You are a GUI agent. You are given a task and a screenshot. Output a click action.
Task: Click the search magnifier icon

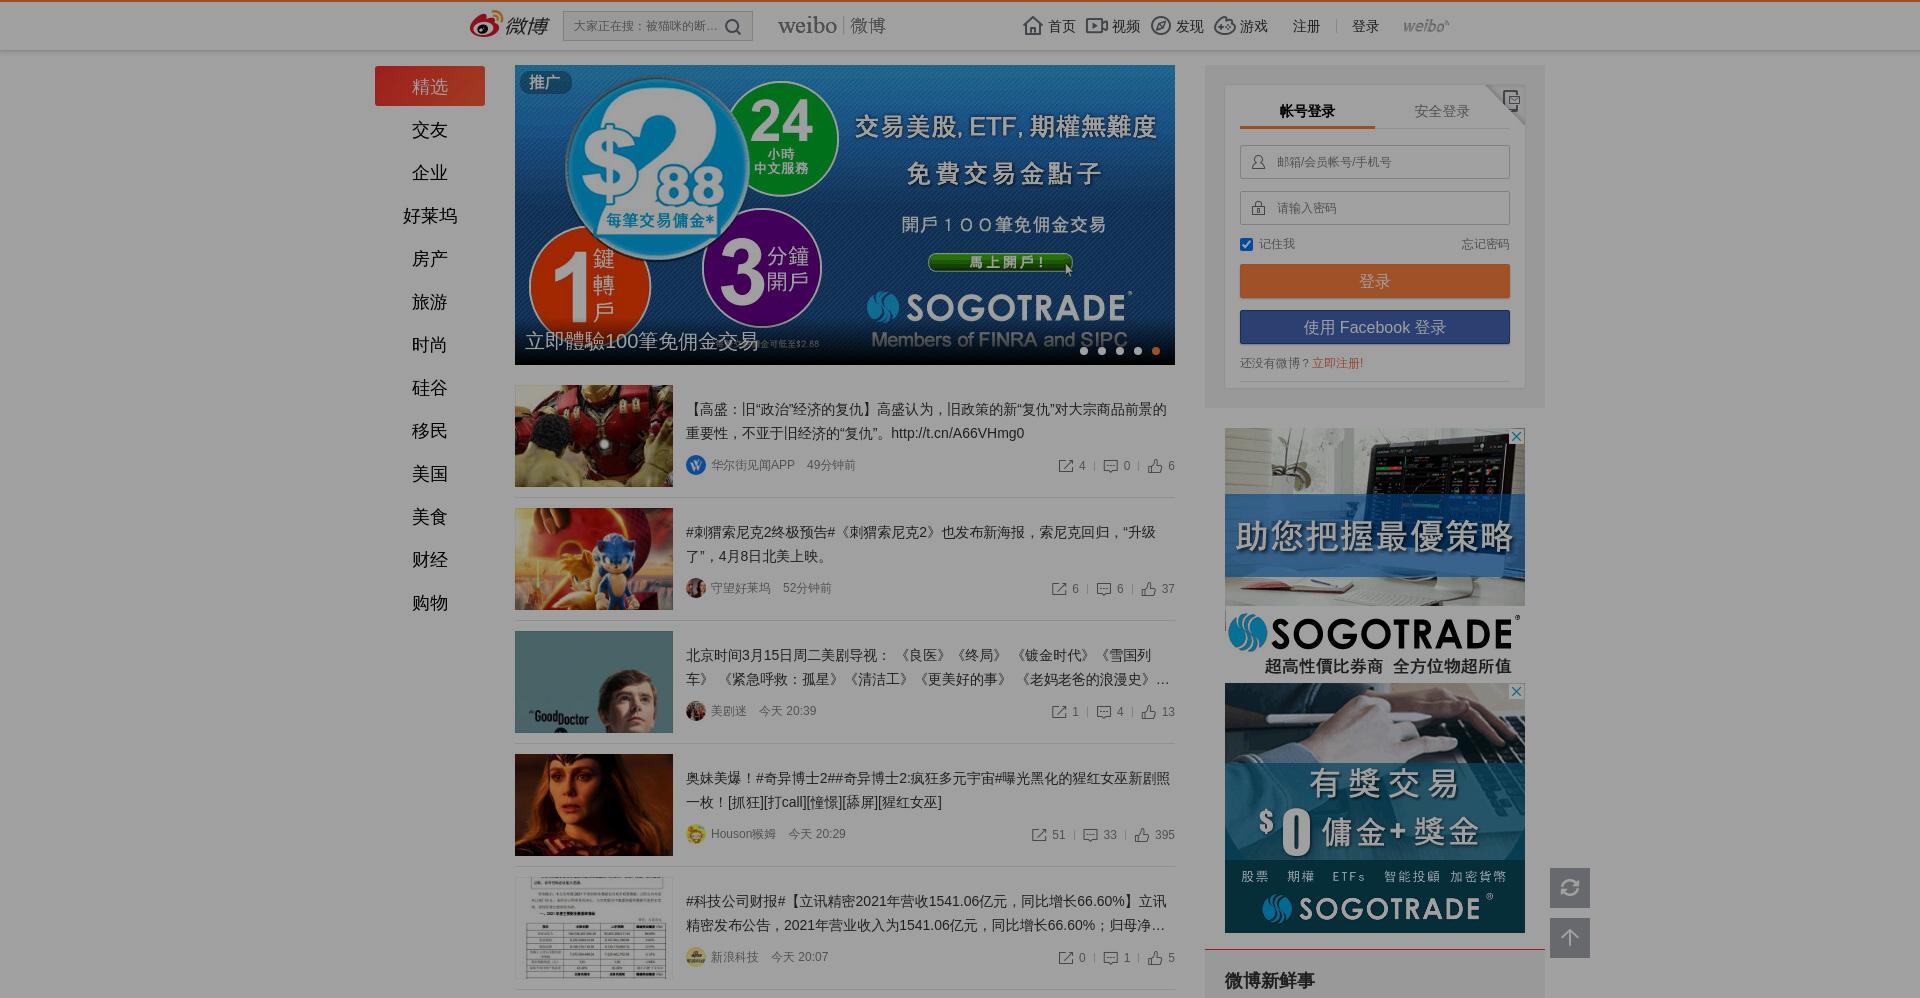pyautogui.click(x=733, y=27)
